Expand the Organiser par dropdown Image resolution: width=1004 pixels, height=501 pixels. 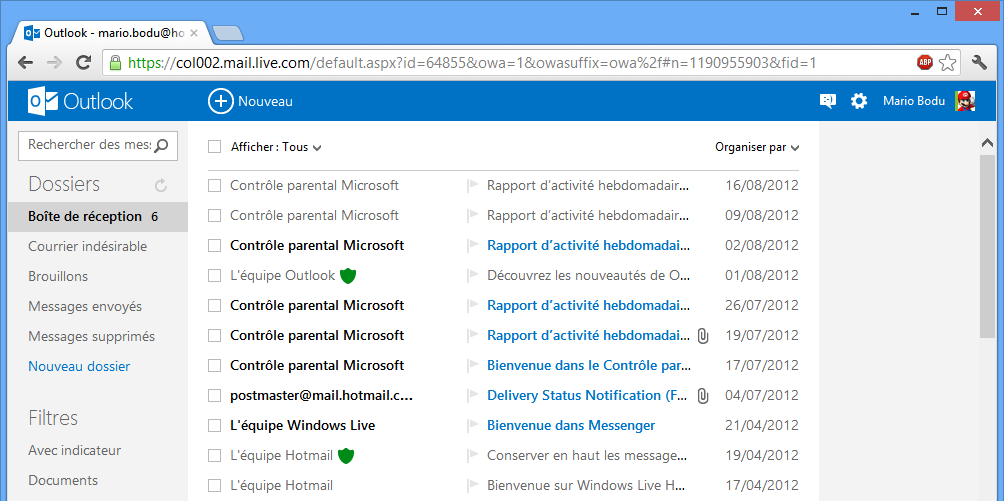click(757, 147)
